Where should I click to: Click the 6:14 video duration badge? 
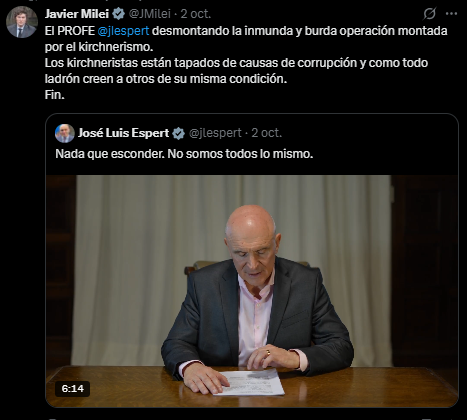click(x=73, y=389)
